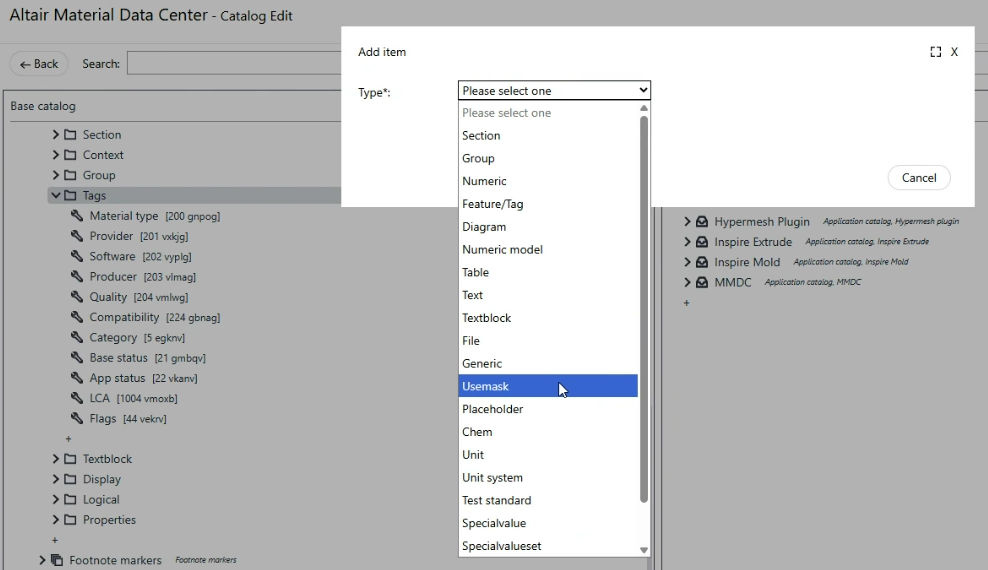Click the MMDC application catalog icon
988x570 pixels.
click(702, 282)
